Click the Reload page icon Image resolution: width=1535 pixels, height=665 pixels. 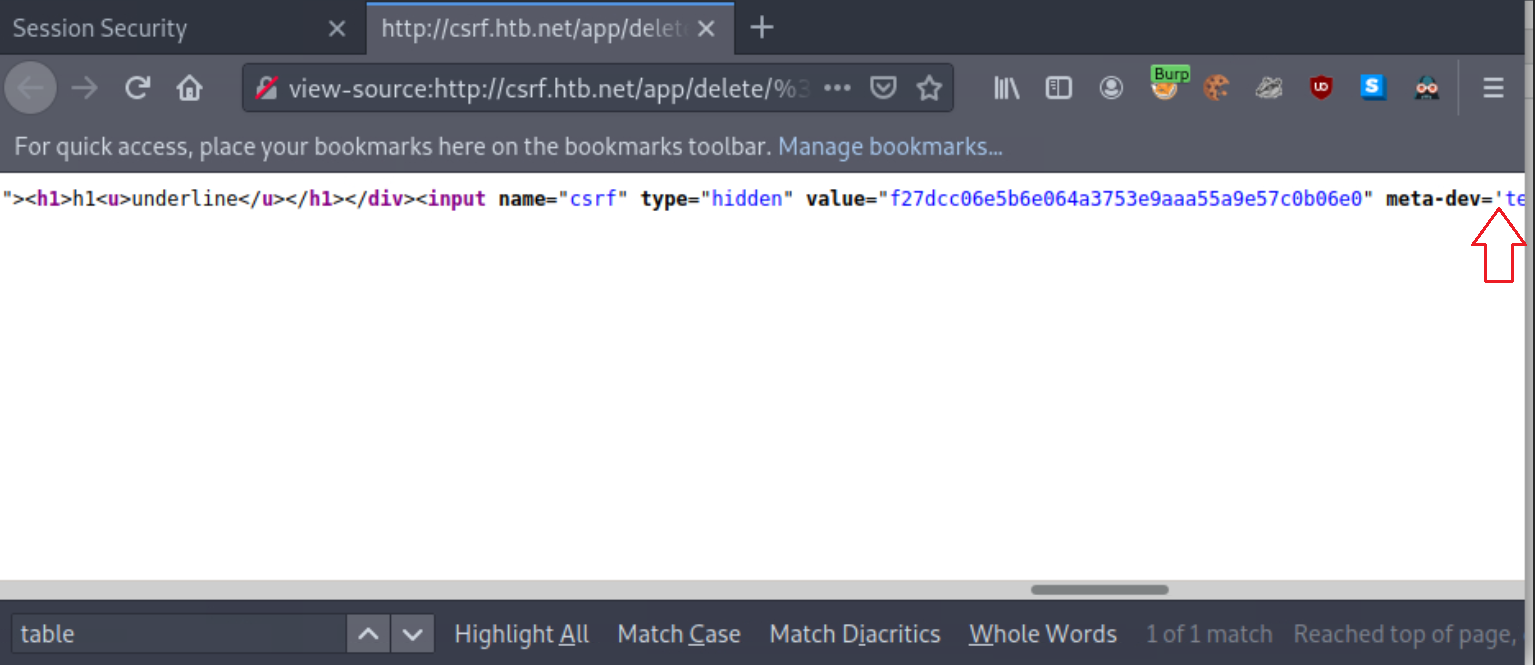pos(137,89)
